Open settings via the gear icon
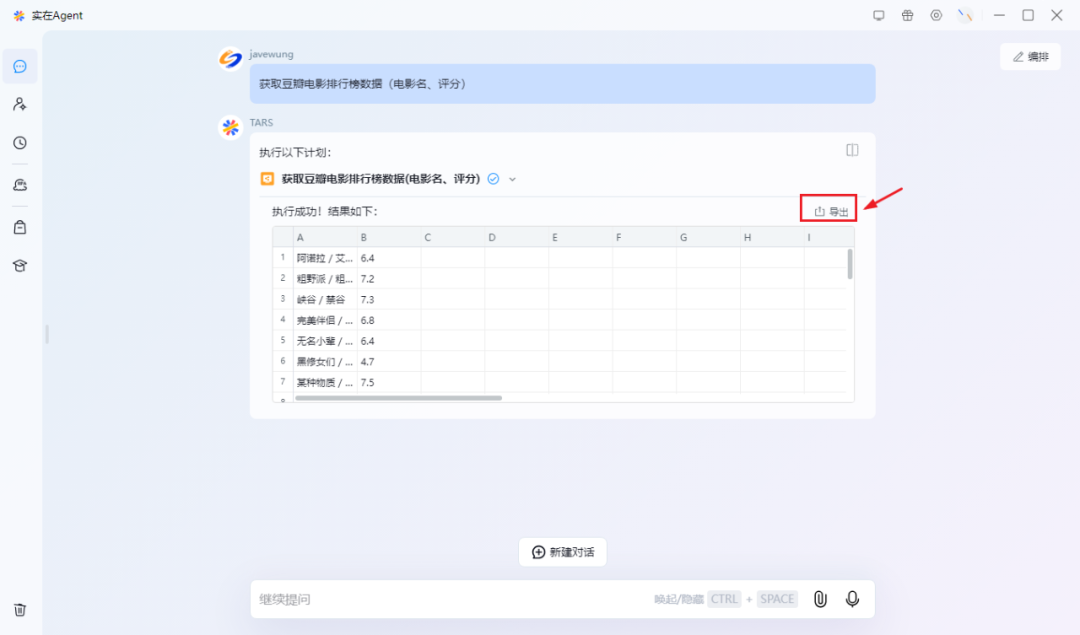Viewport: 1080px width, 635px height. [x=936, y=15]
